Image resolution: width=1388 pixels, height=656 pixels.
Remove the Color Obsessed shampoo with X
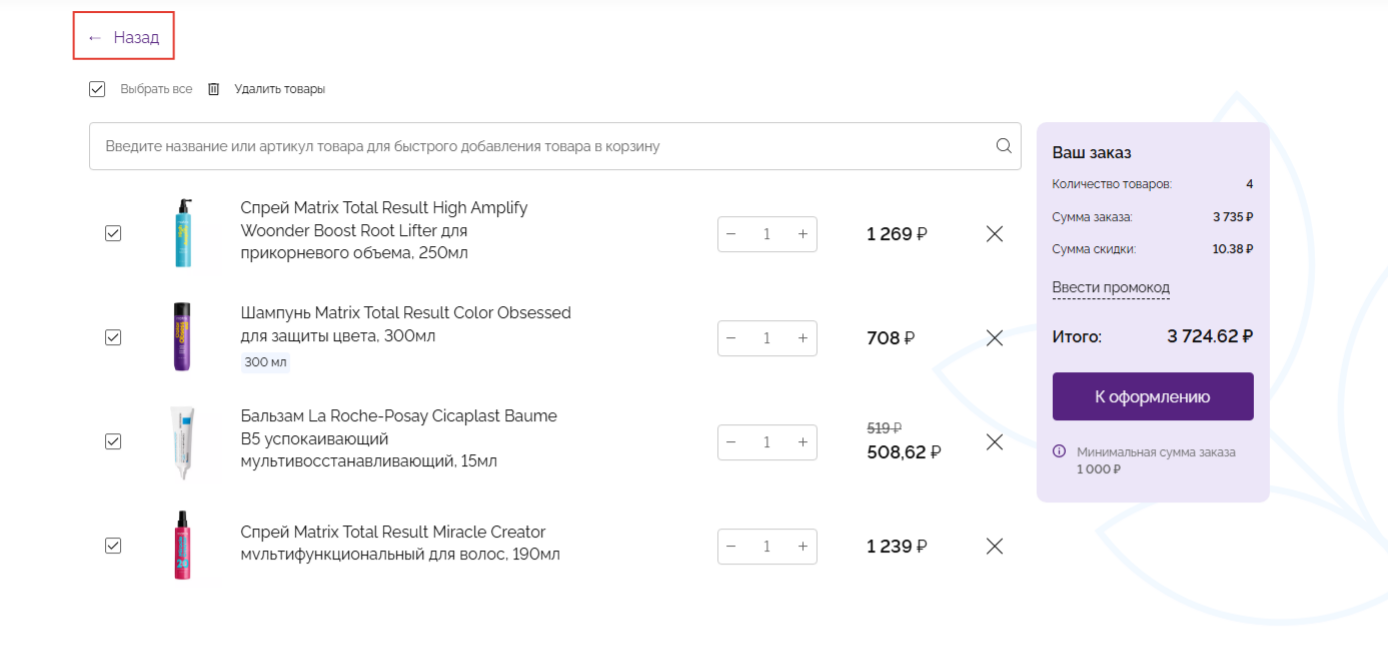tap(994, 338)
